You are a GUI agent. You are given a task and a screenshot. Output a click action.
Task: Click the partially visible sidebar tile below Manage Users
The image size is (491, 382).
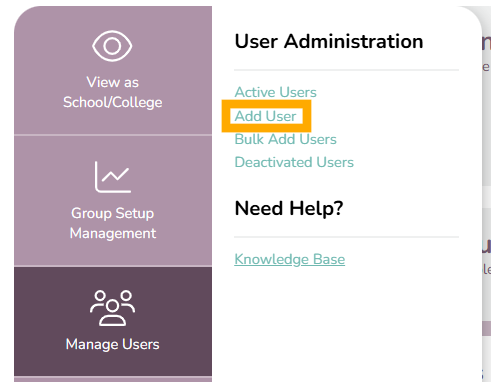coord(113,380)
